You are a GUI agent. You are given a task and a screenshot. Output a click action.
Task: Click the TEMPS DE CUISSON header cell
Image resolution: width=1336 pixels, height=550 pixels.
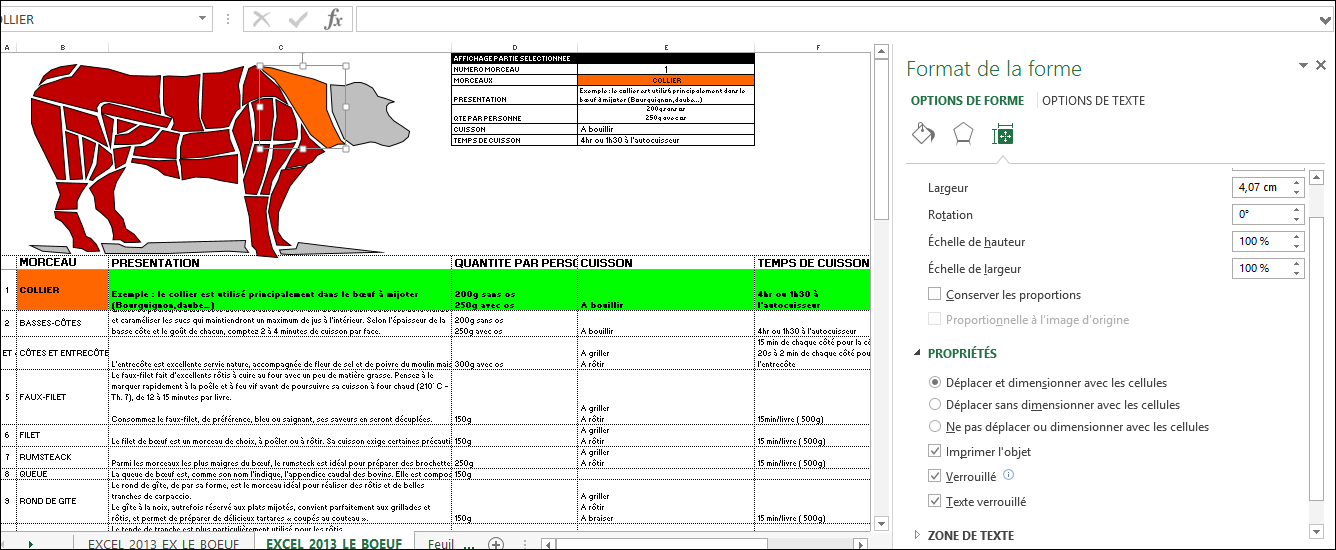coord(812,263)
